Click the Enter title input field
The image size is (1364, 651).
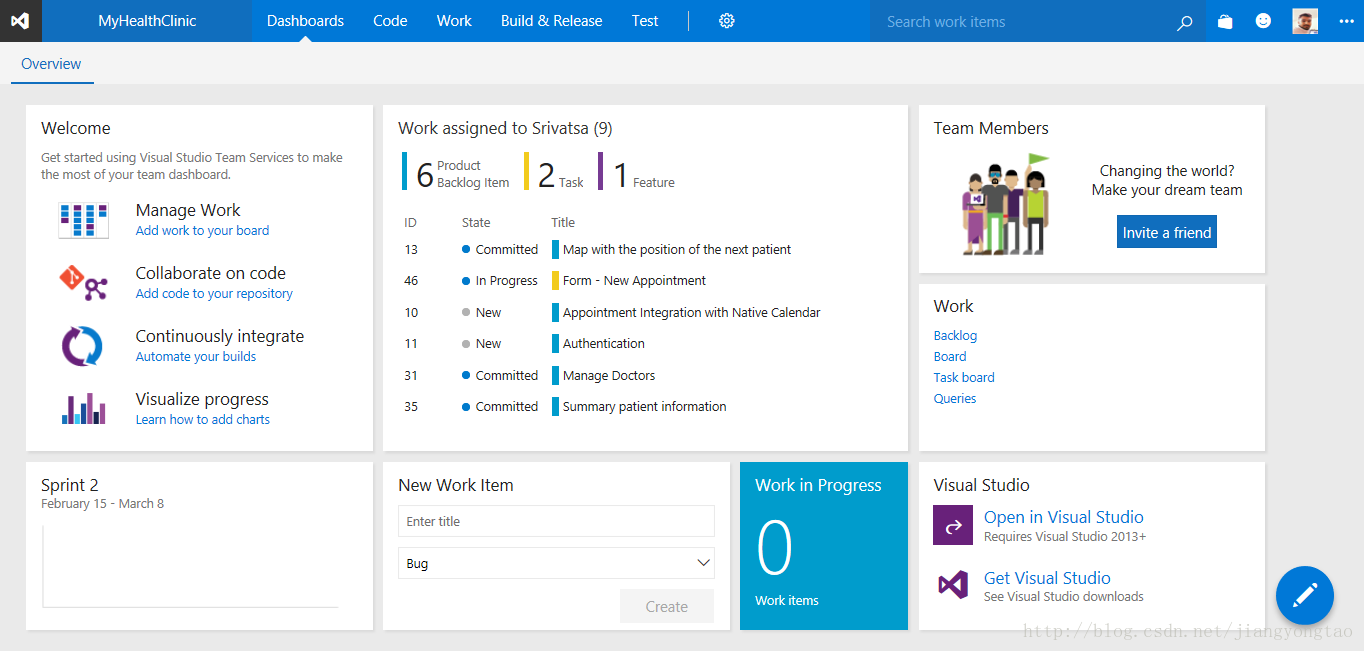click(556, 521)
